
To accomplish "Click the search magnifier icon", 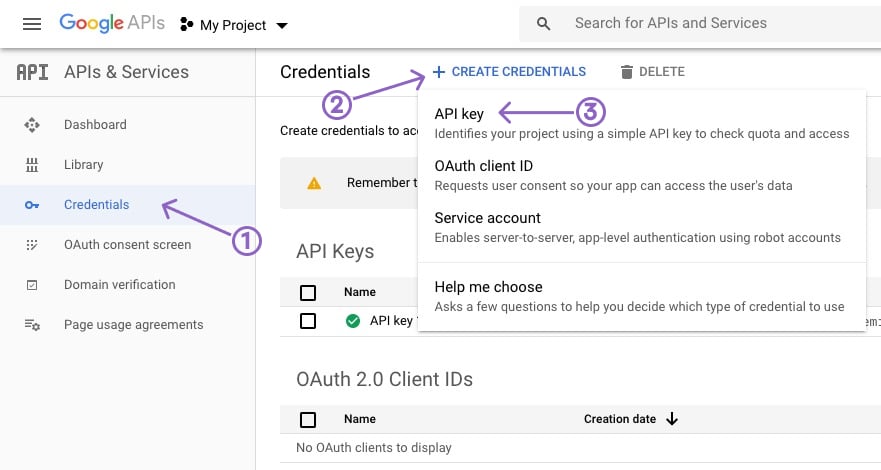I will pos(543,24).
